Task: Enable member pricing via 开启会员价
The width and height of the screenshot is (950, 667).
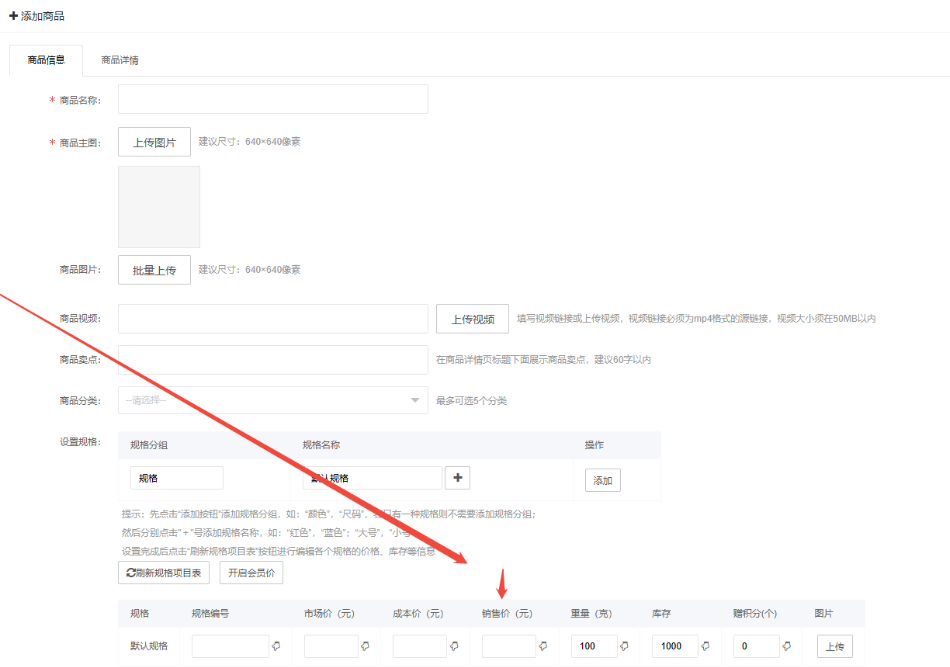Action: [250, 573]
